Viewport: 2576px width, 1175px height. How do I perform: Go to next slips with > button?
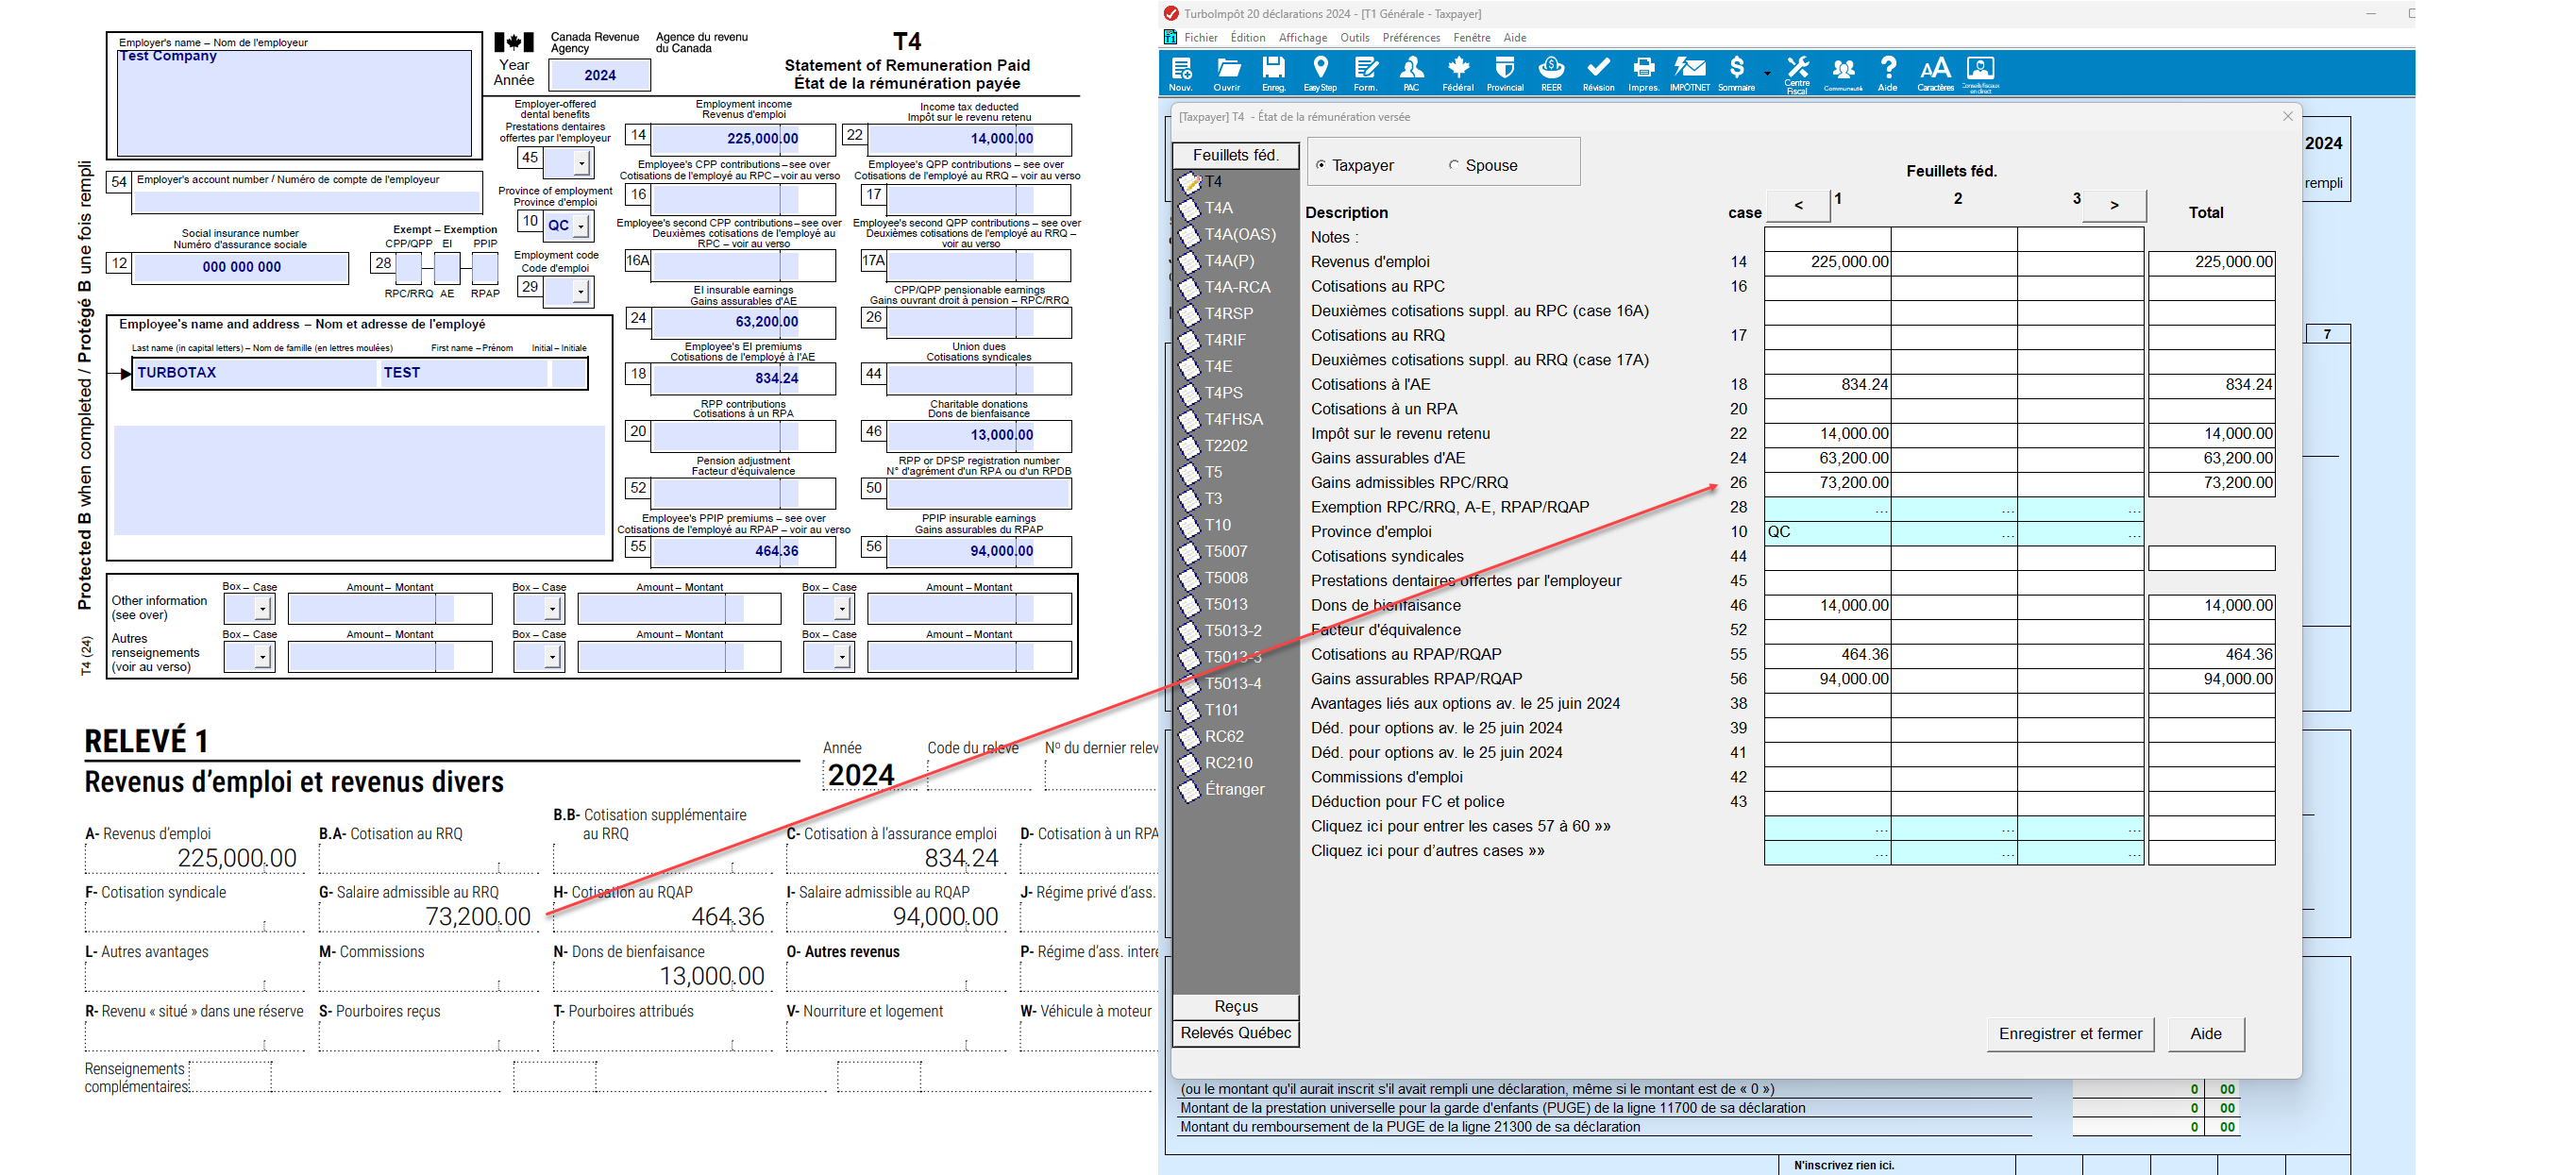click(2114, 205)
